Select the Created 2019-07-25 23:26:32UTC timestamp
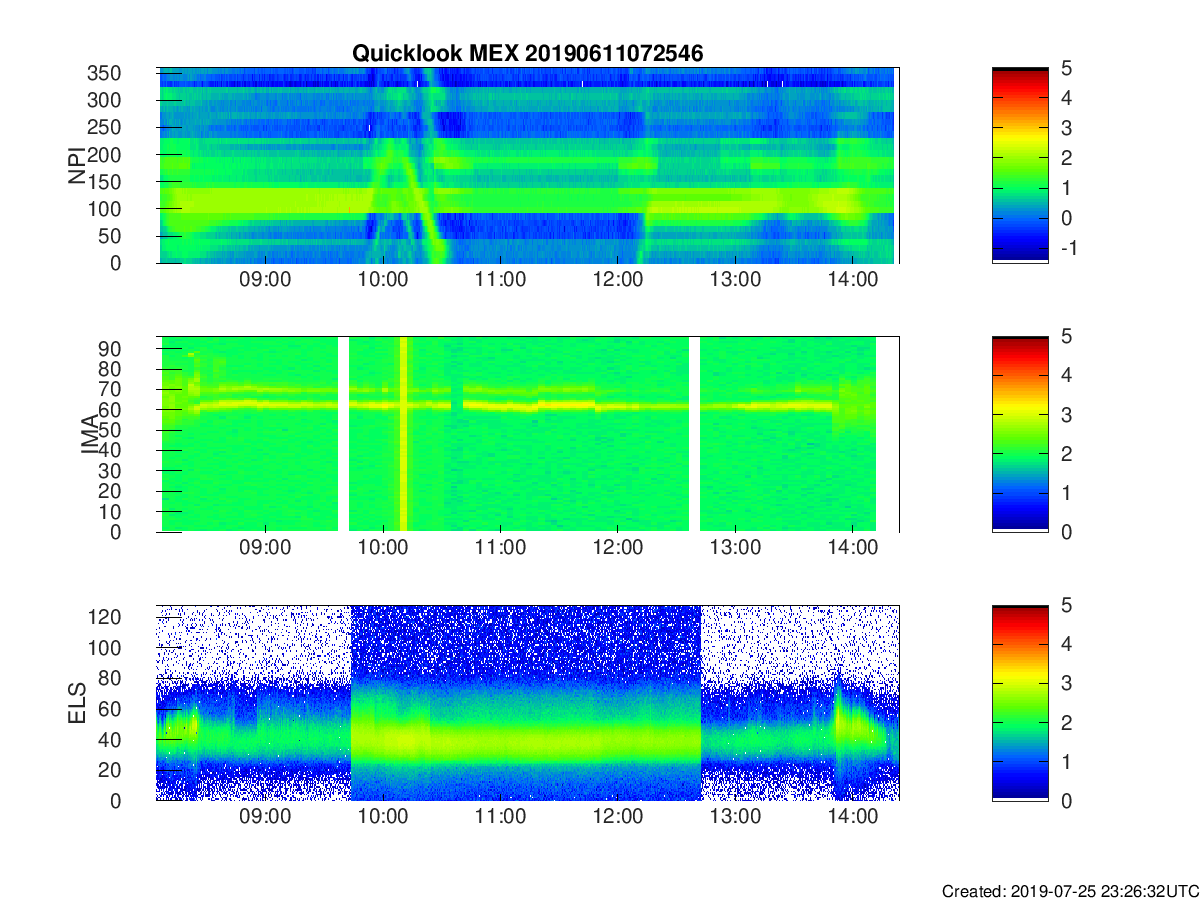Viewport: 1200px width, 900px height. point(1070,891)
